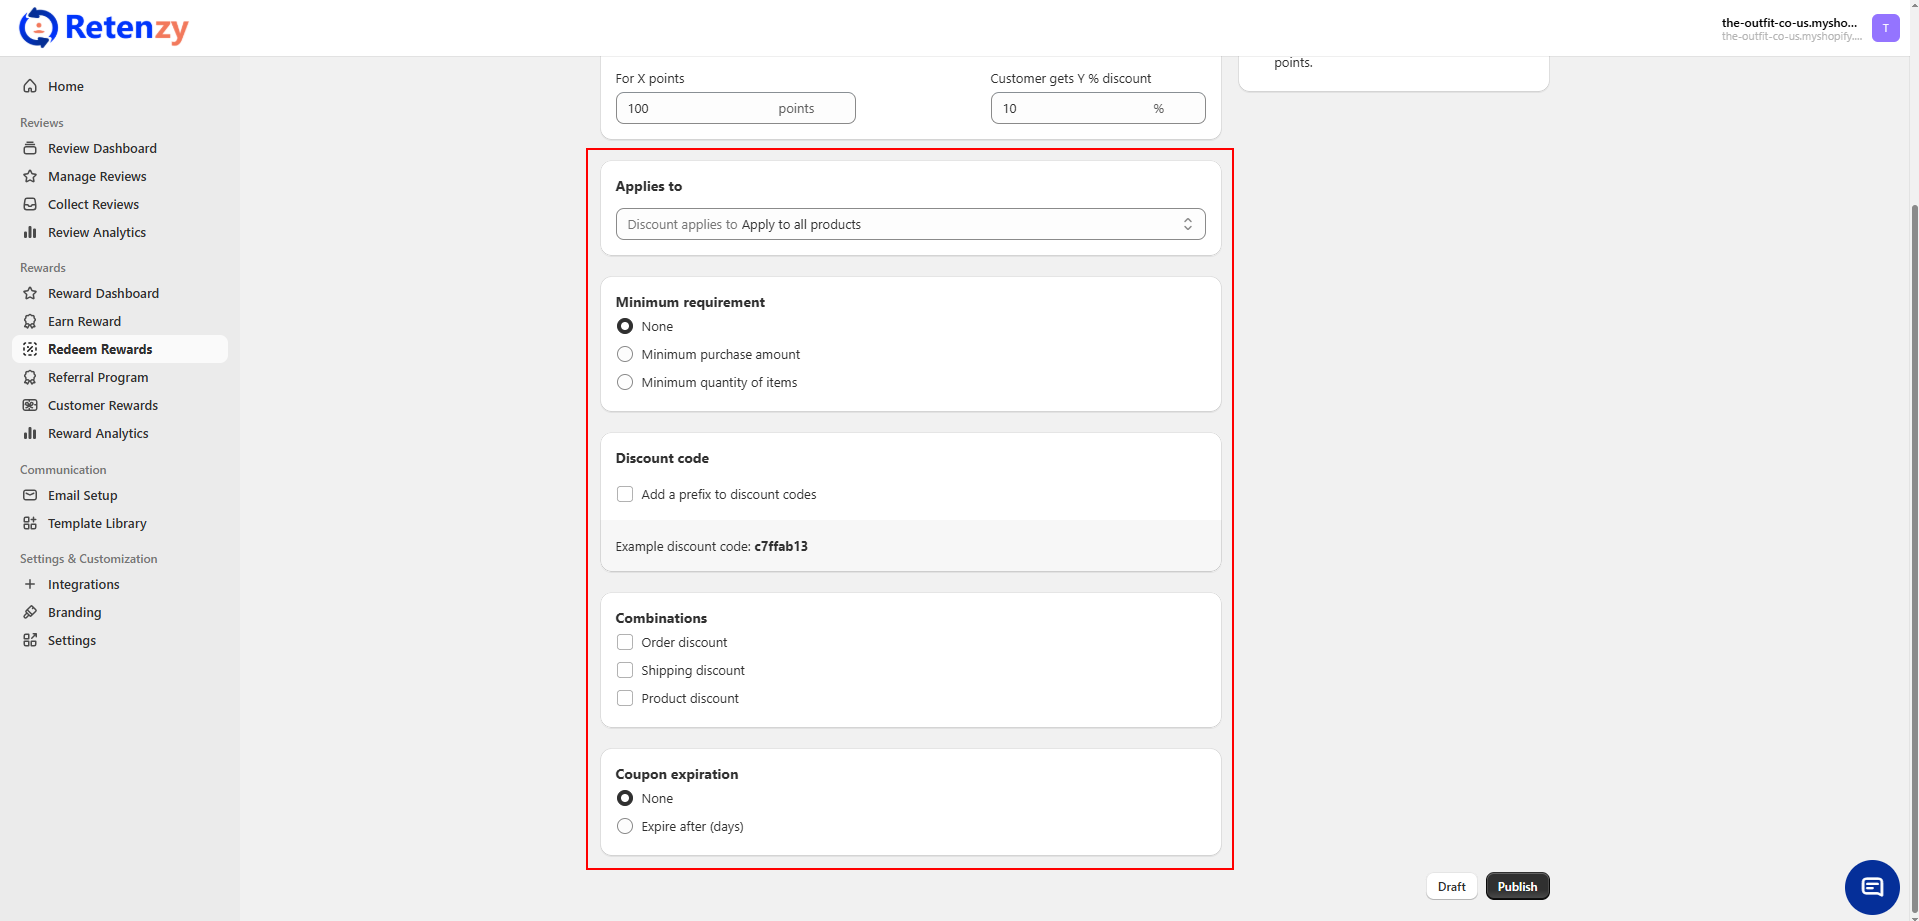Screen dimensions: 1919x921
Task: Check the Order discount combination
Action: (625, 642)
